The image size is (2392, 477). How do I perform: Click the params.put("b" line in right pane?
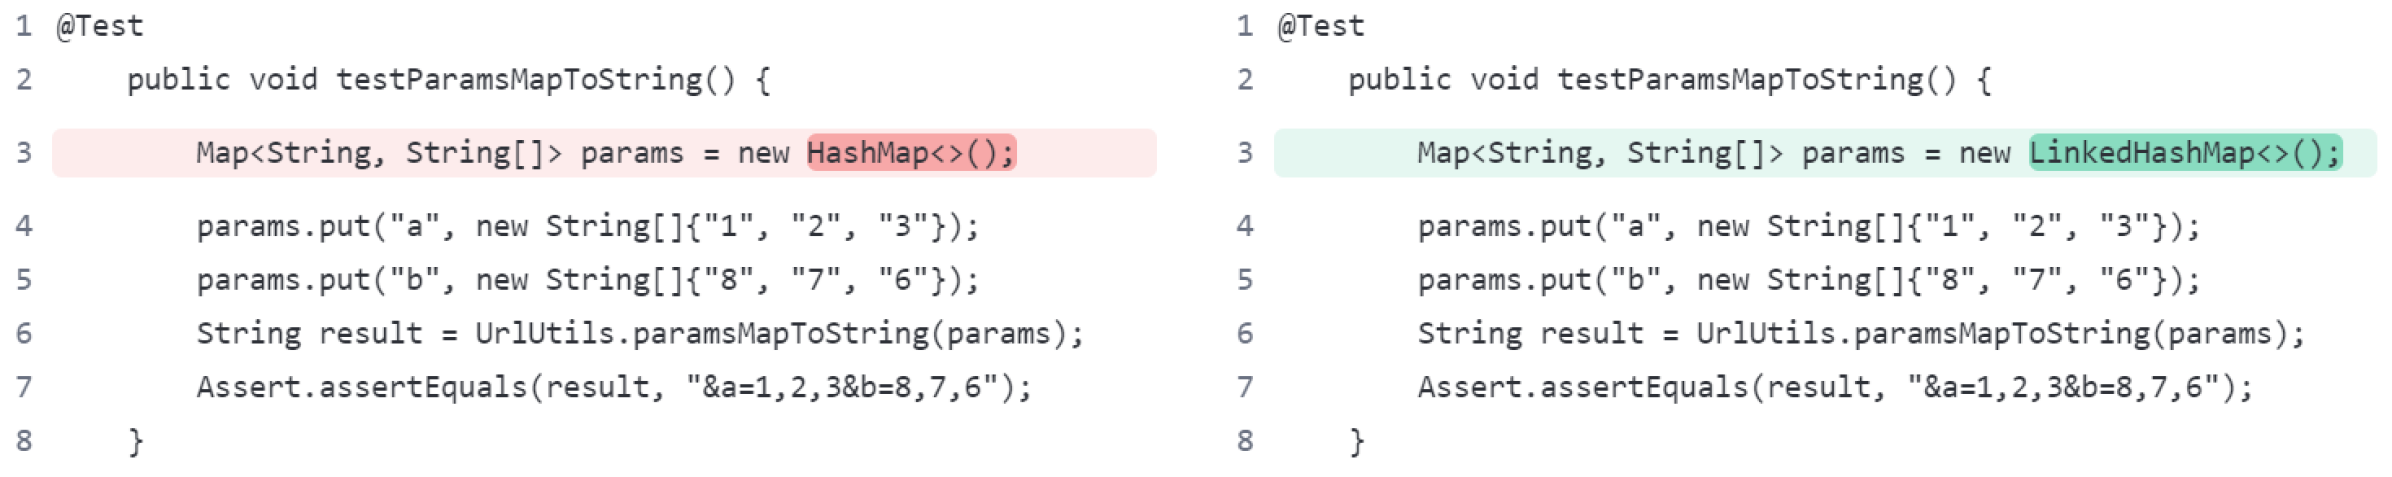tap(1808, 280)
